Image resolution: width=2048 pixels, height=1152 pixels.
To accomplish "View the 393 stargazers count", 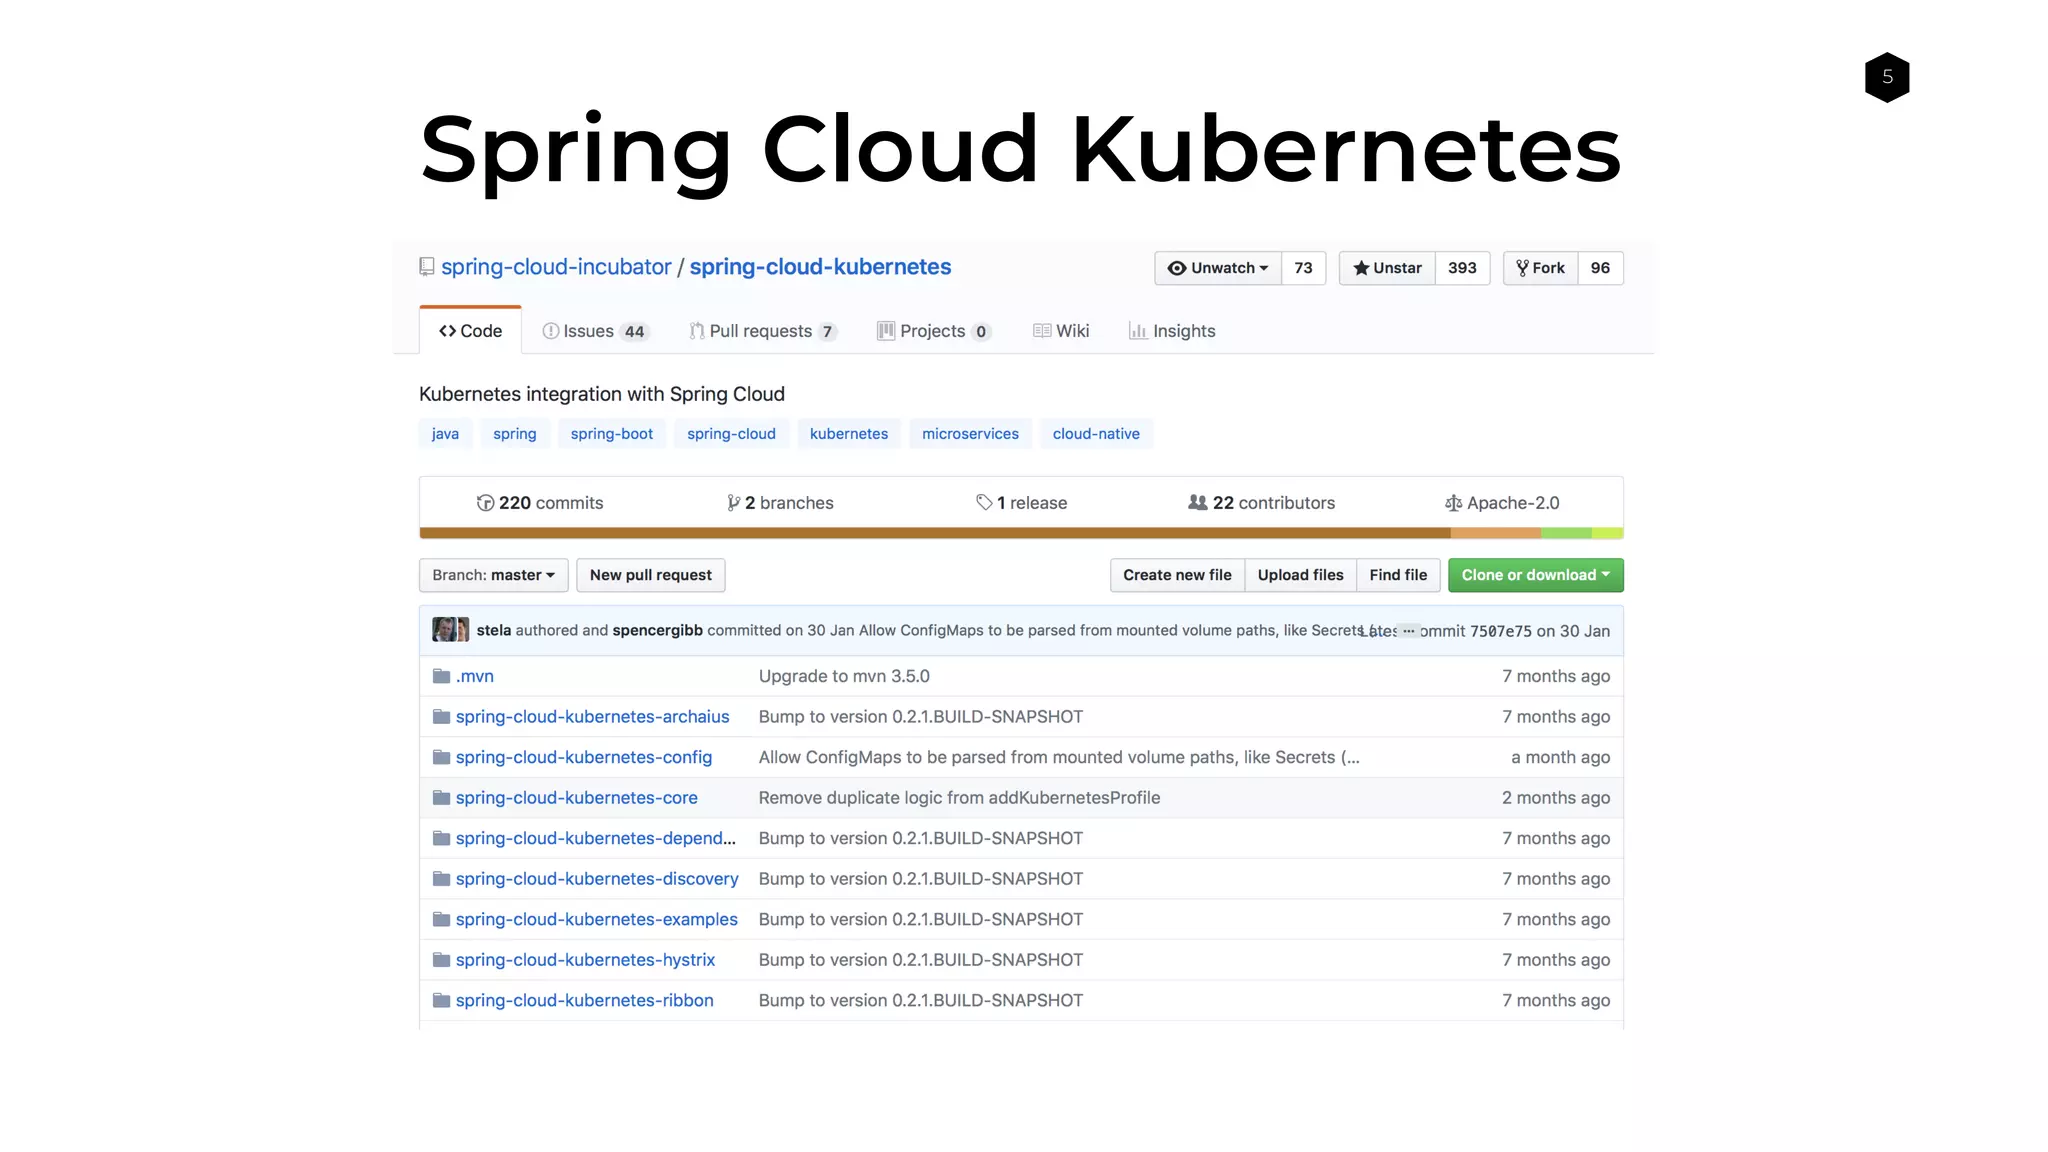I will pos(1462,268).
